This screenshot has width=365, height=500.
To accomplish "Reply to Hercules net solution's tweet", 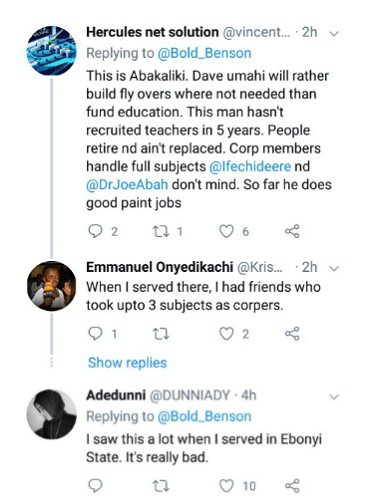I will pyautogui.click(x=95, y=231).
